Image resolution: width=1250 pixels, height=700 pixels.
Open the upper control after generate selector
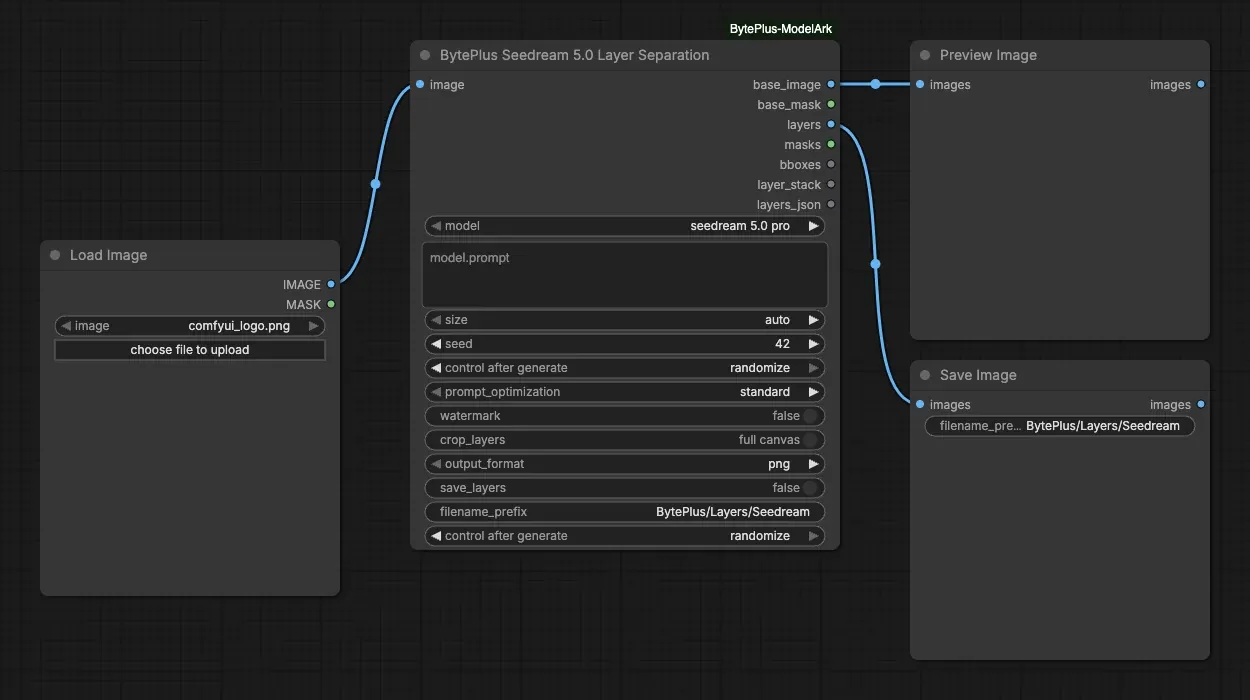pos(625,368)
